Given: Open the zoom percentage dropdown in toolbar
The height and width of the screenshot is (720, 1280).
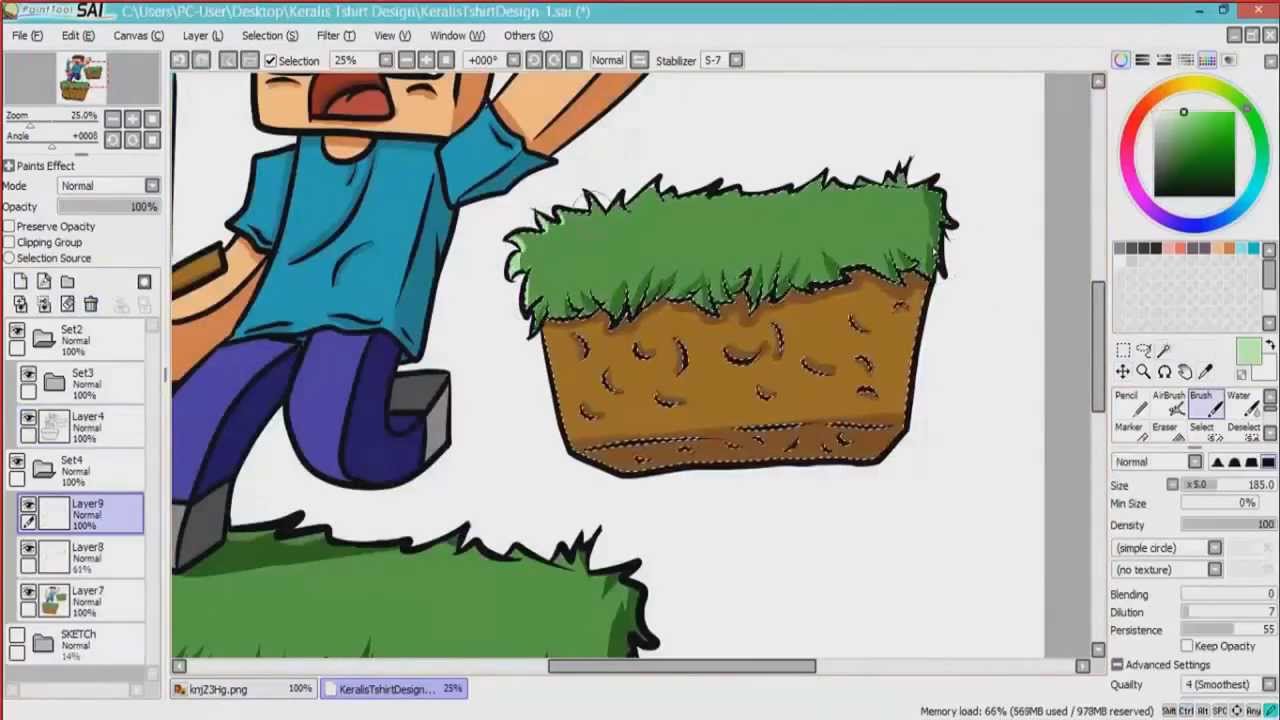Looking at the screenshot, I should point(385,60).
